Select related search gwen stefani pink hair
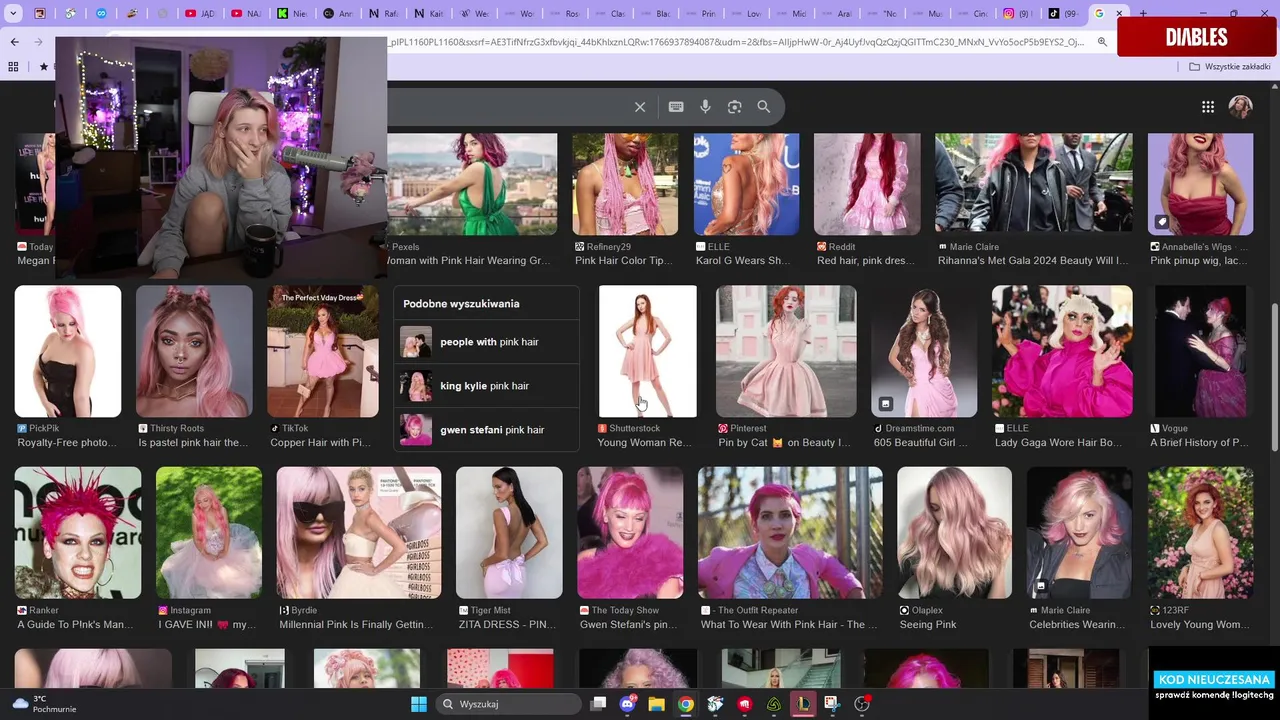The image size is (1280, 720). pyautogui.click(x=487, y=430)
